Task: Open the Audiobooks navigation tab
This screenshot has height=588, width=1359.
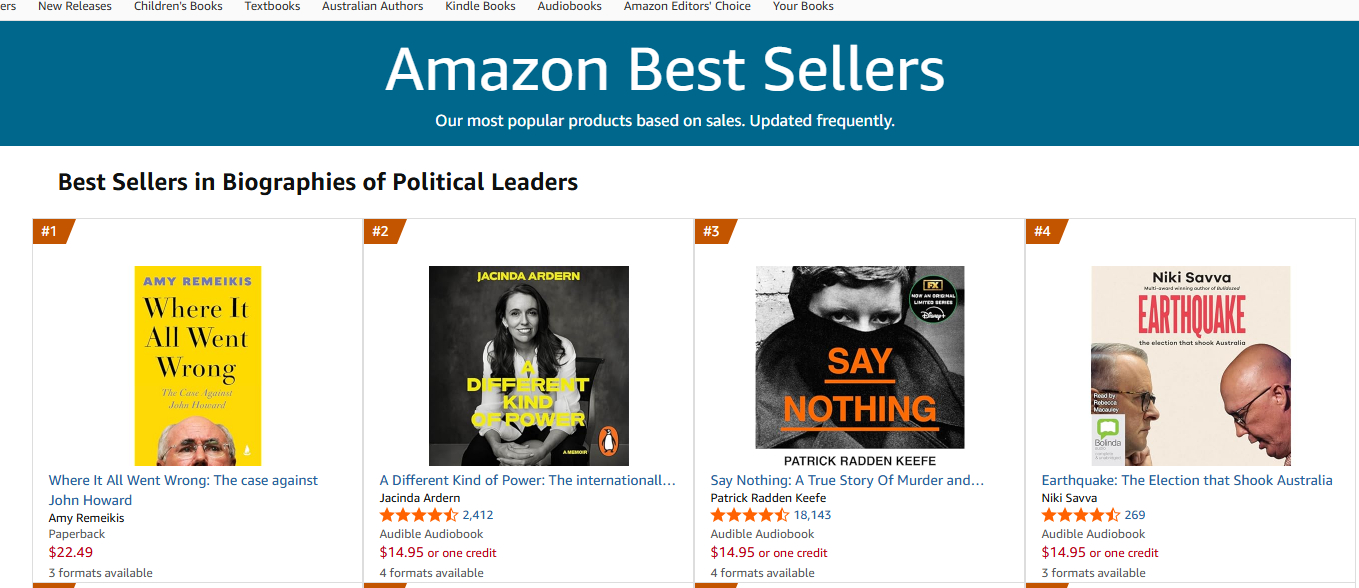Action: point(569,6)
